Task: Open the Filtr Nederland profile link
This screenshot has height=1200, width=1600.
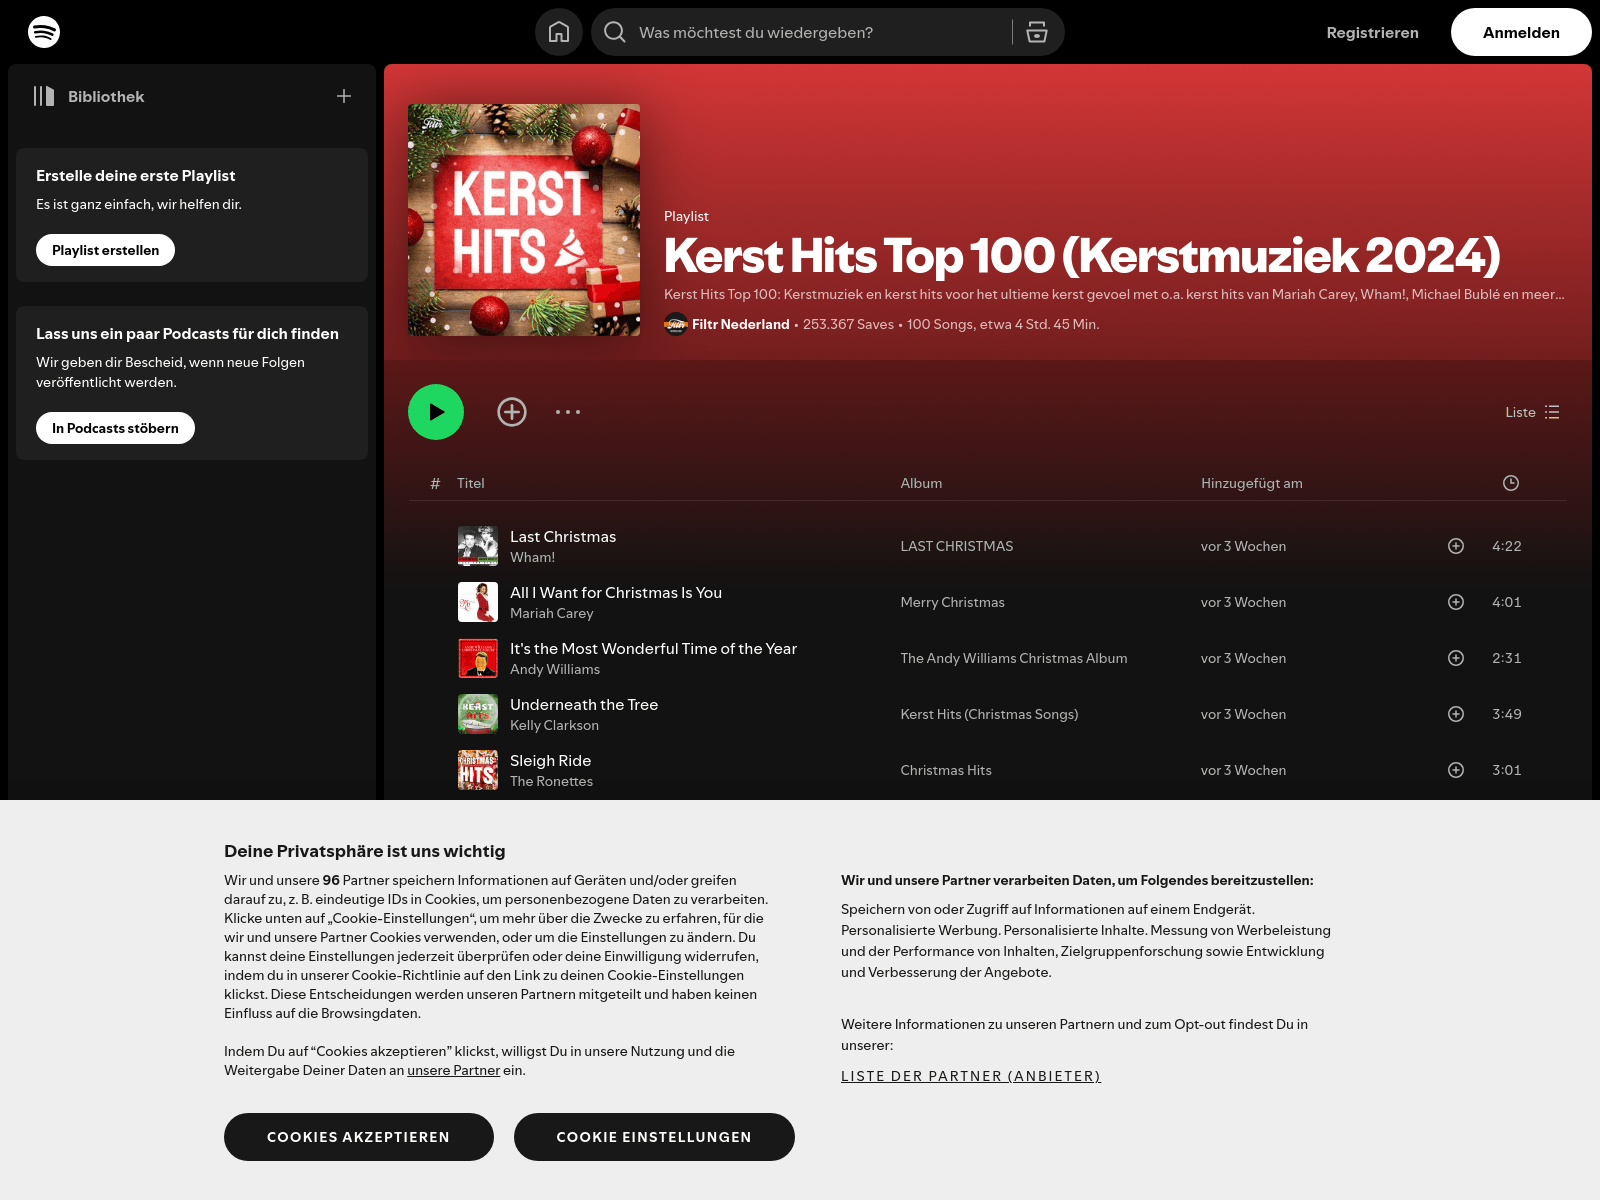Action: [741, 324]
